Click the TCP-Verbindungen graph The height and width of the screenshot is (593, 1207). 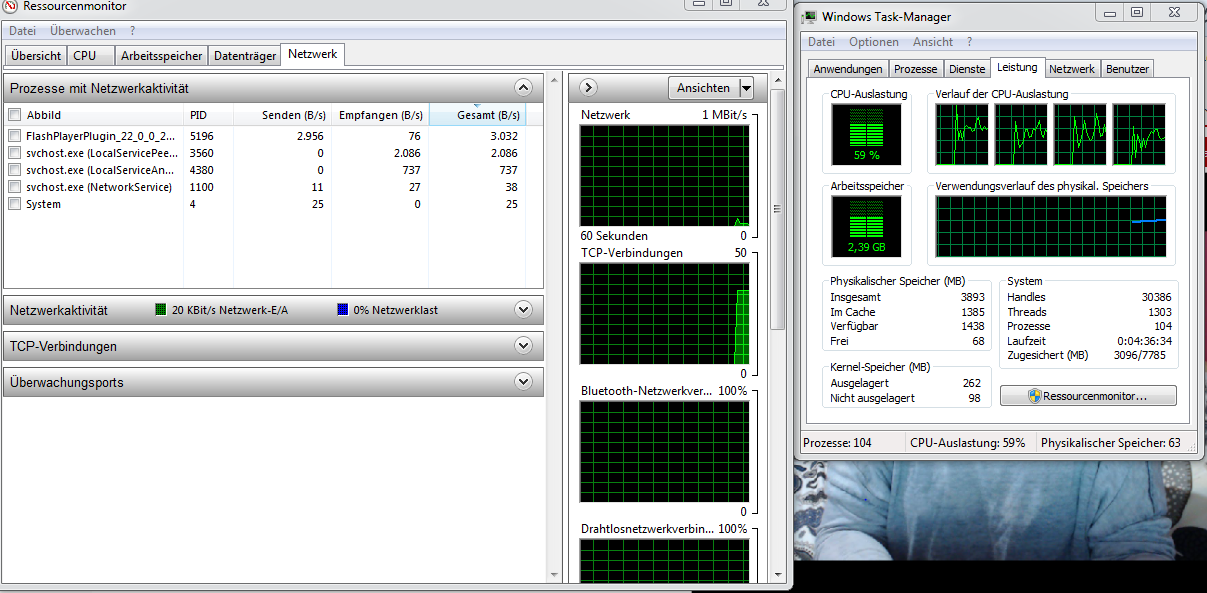[x=664, y=314]
